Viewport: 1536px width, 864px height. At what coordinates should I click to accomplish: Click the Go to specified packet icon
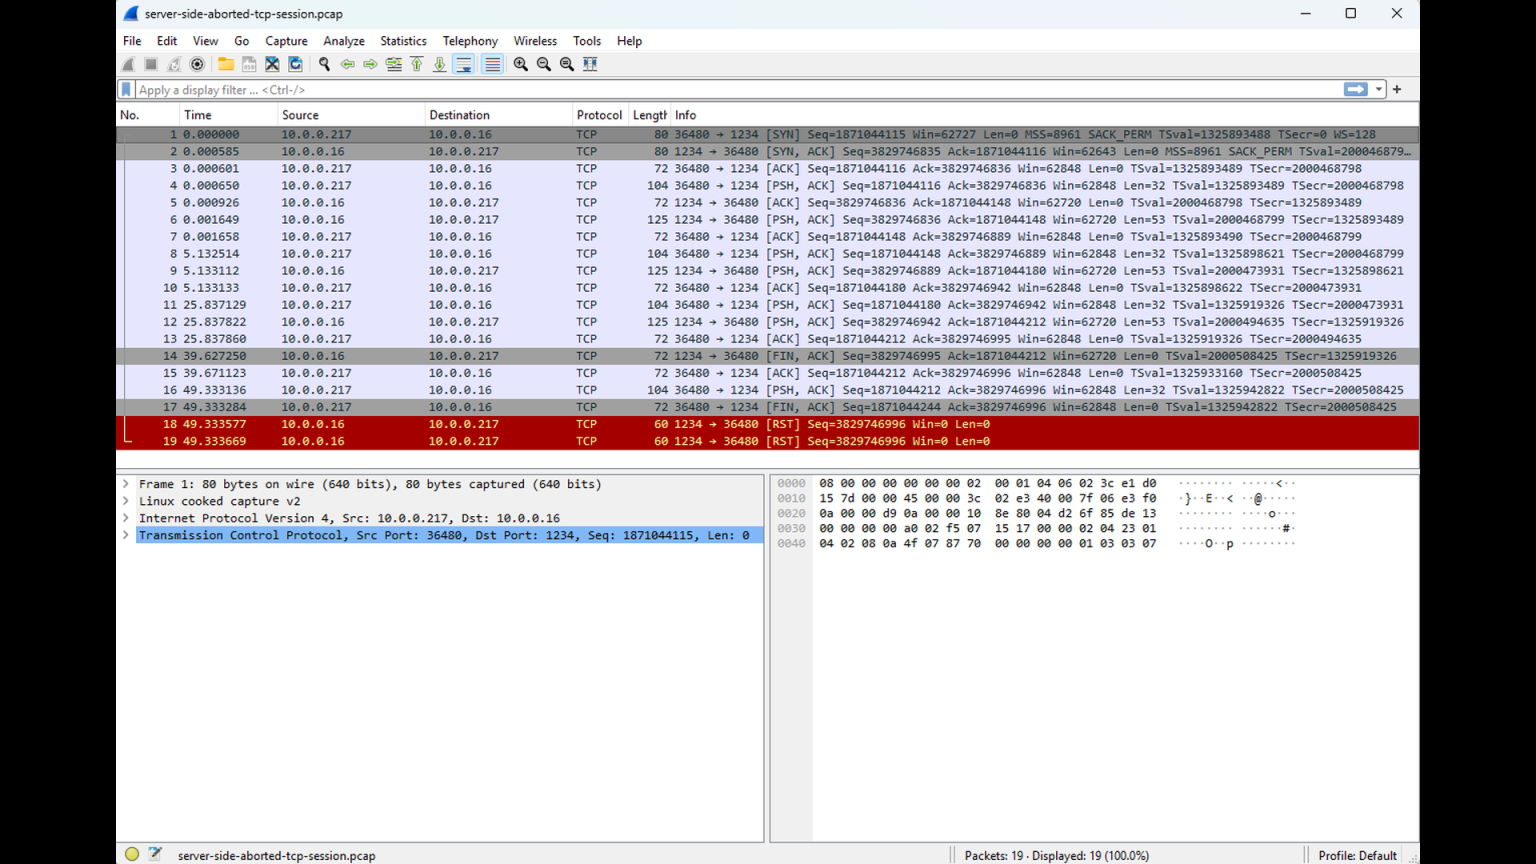pos(394,64)
